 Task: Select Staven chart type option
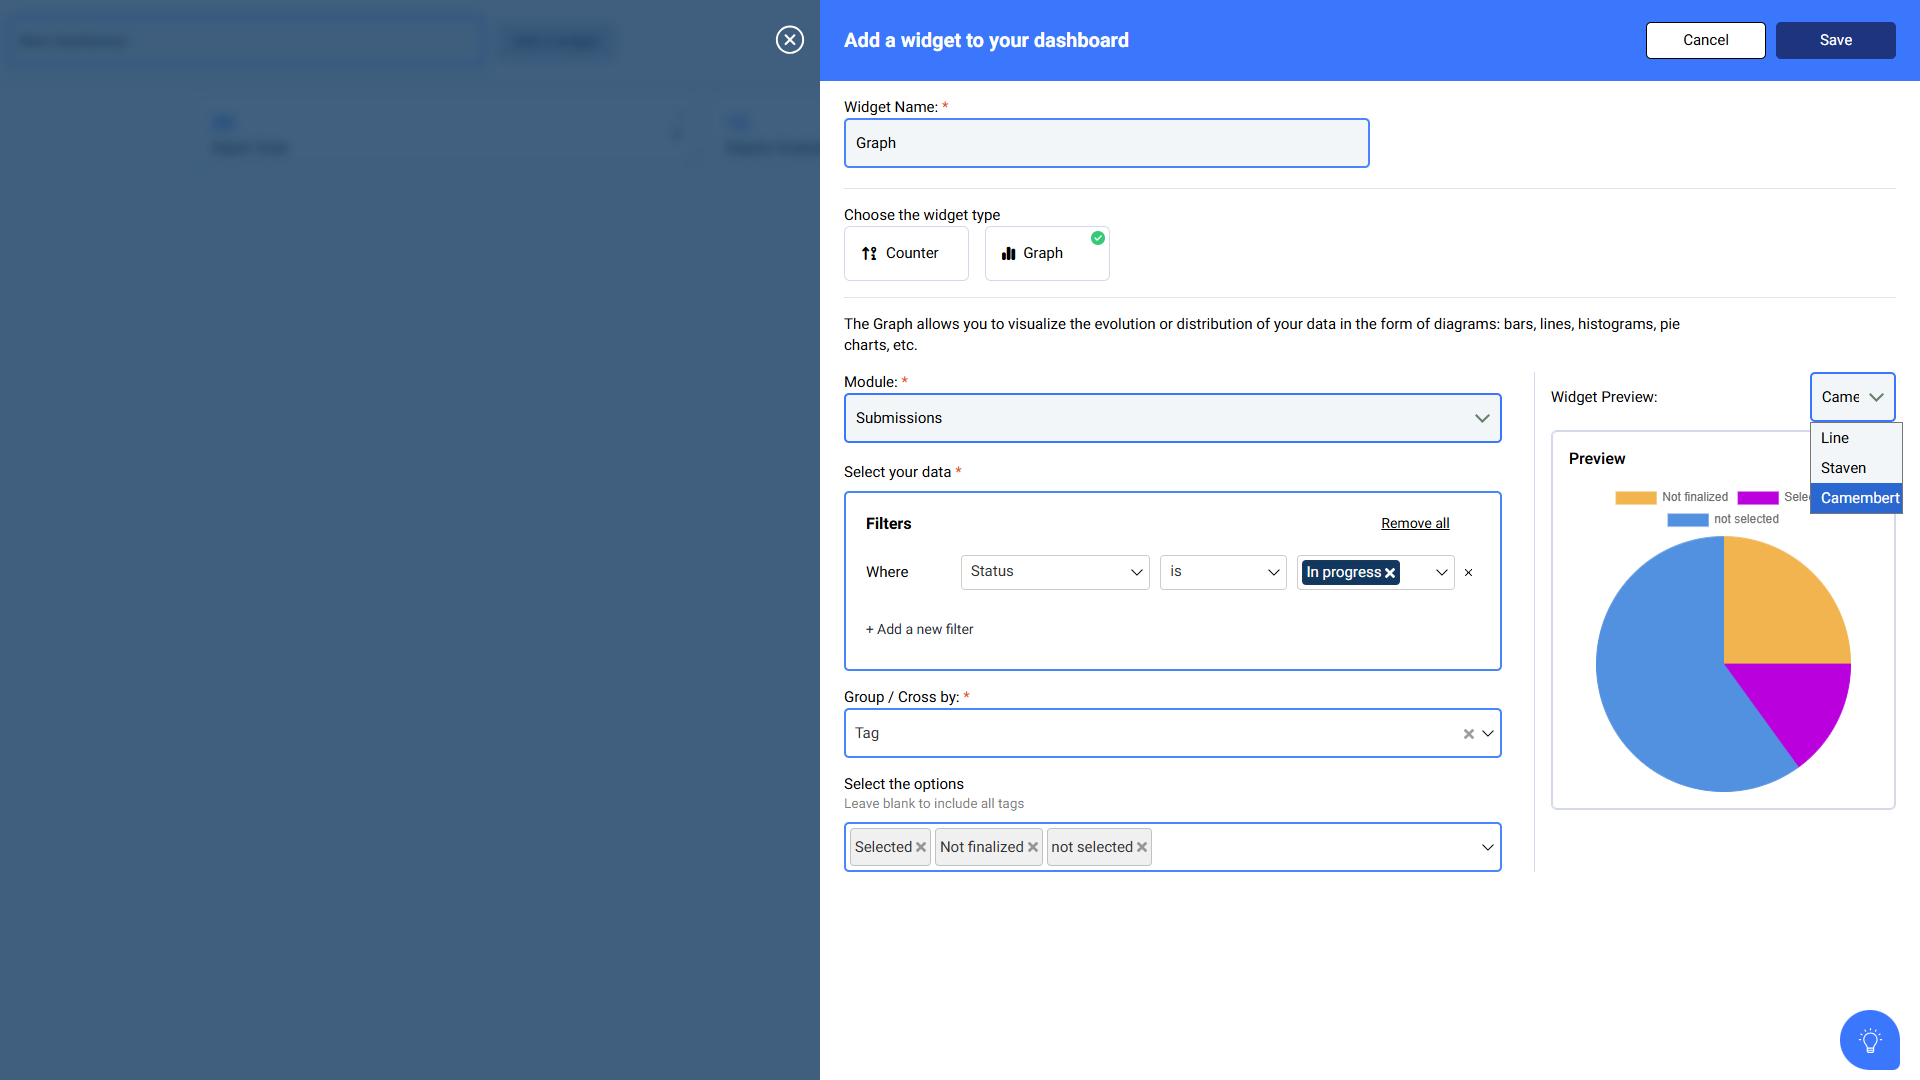[x=1843, y=468]
